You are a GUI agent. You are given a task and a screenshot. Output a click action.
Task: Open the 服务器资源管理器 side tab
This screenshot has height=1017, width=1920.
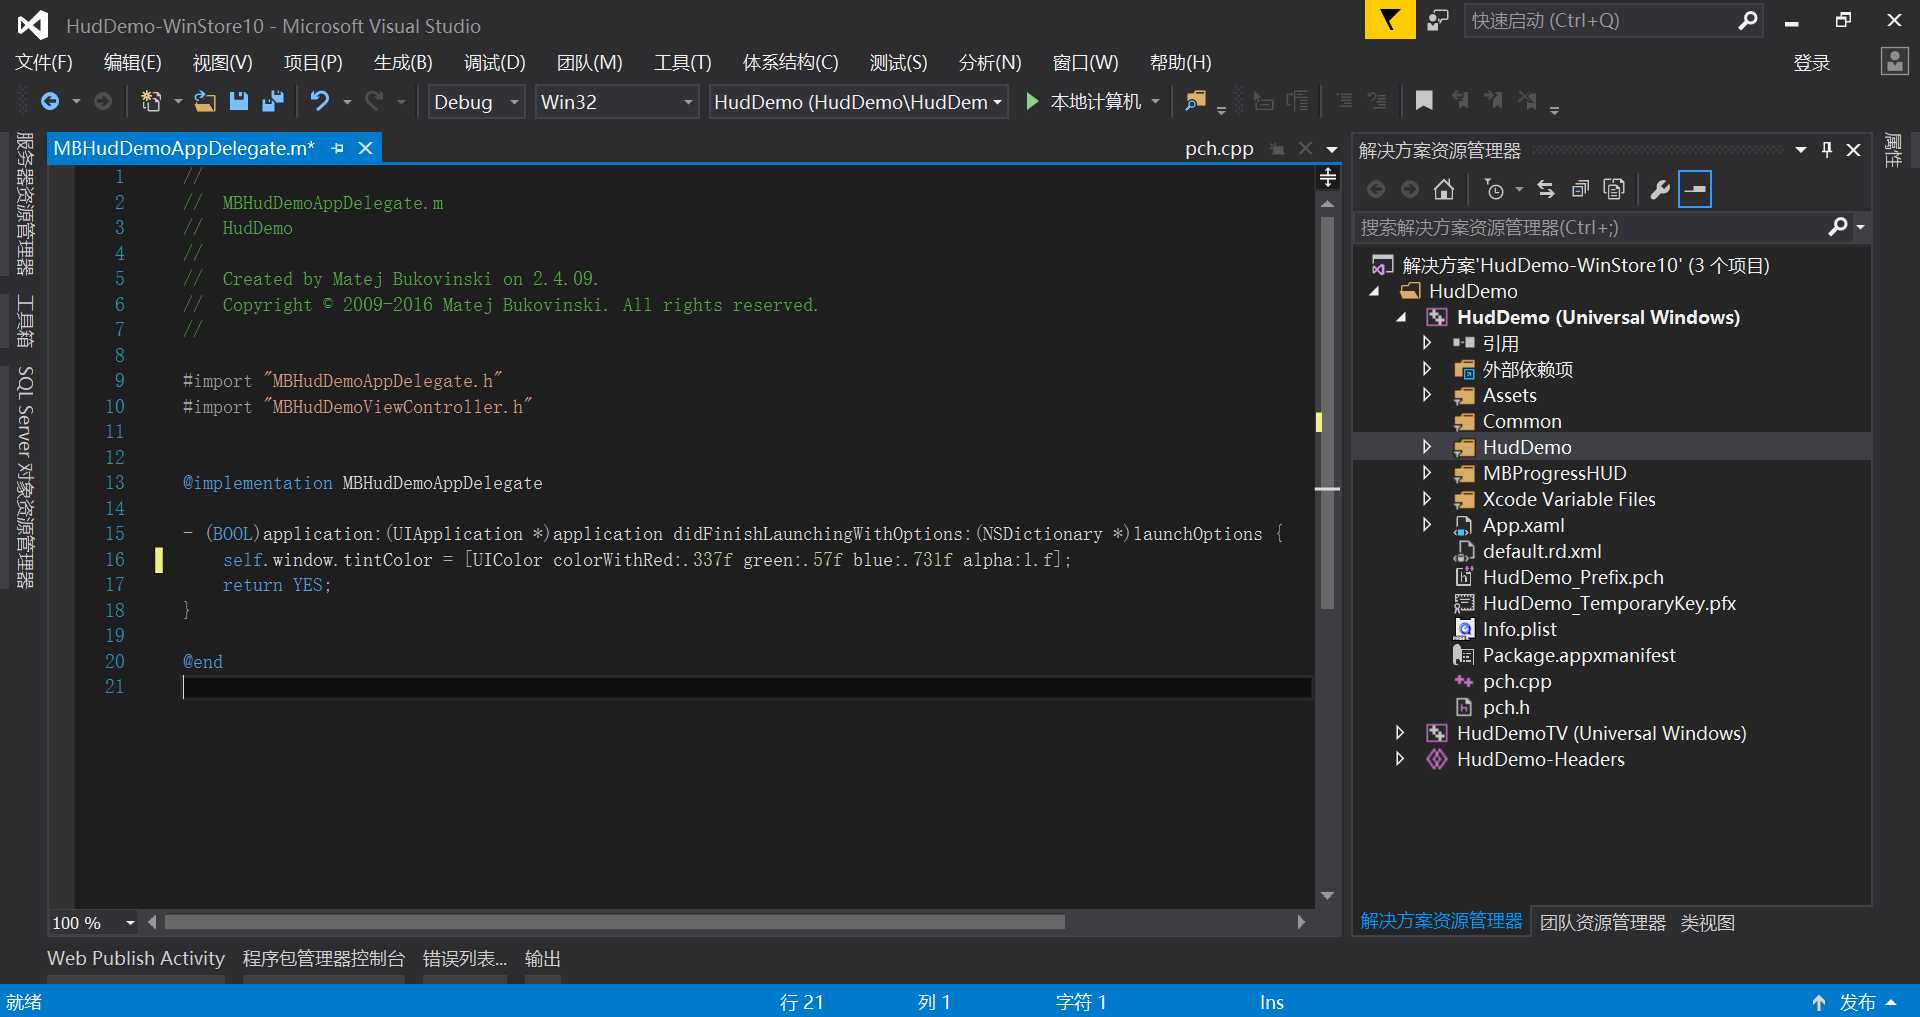(25, 204)
